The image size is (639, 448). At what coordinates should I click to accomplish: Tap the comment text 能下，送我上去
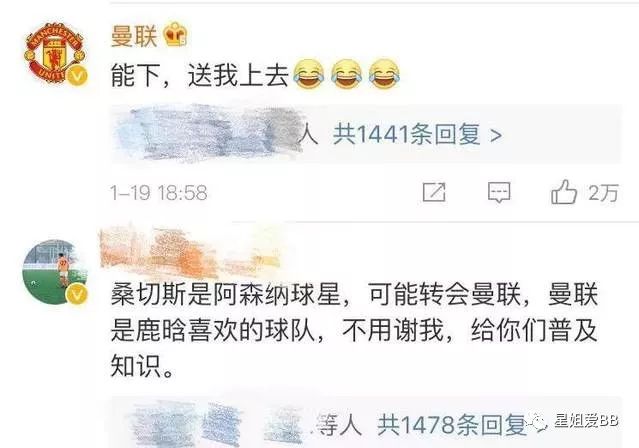tap(200, 75)
